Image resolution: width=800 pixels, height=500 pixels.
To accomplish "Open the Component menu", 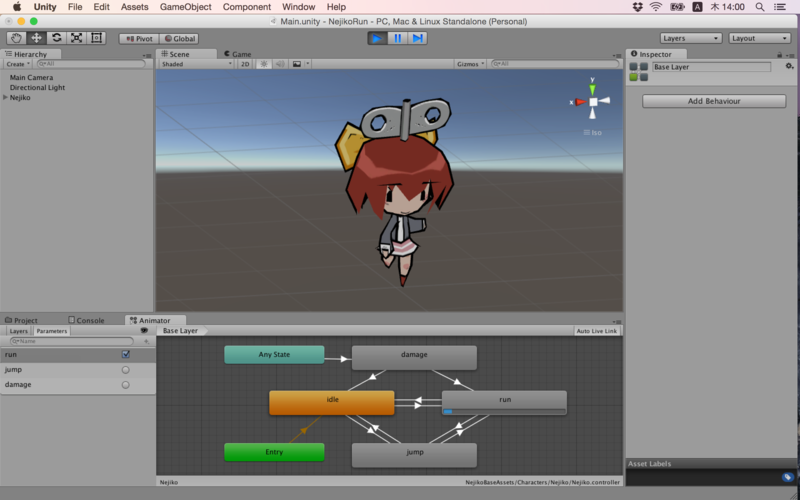I will pos(247,7).
